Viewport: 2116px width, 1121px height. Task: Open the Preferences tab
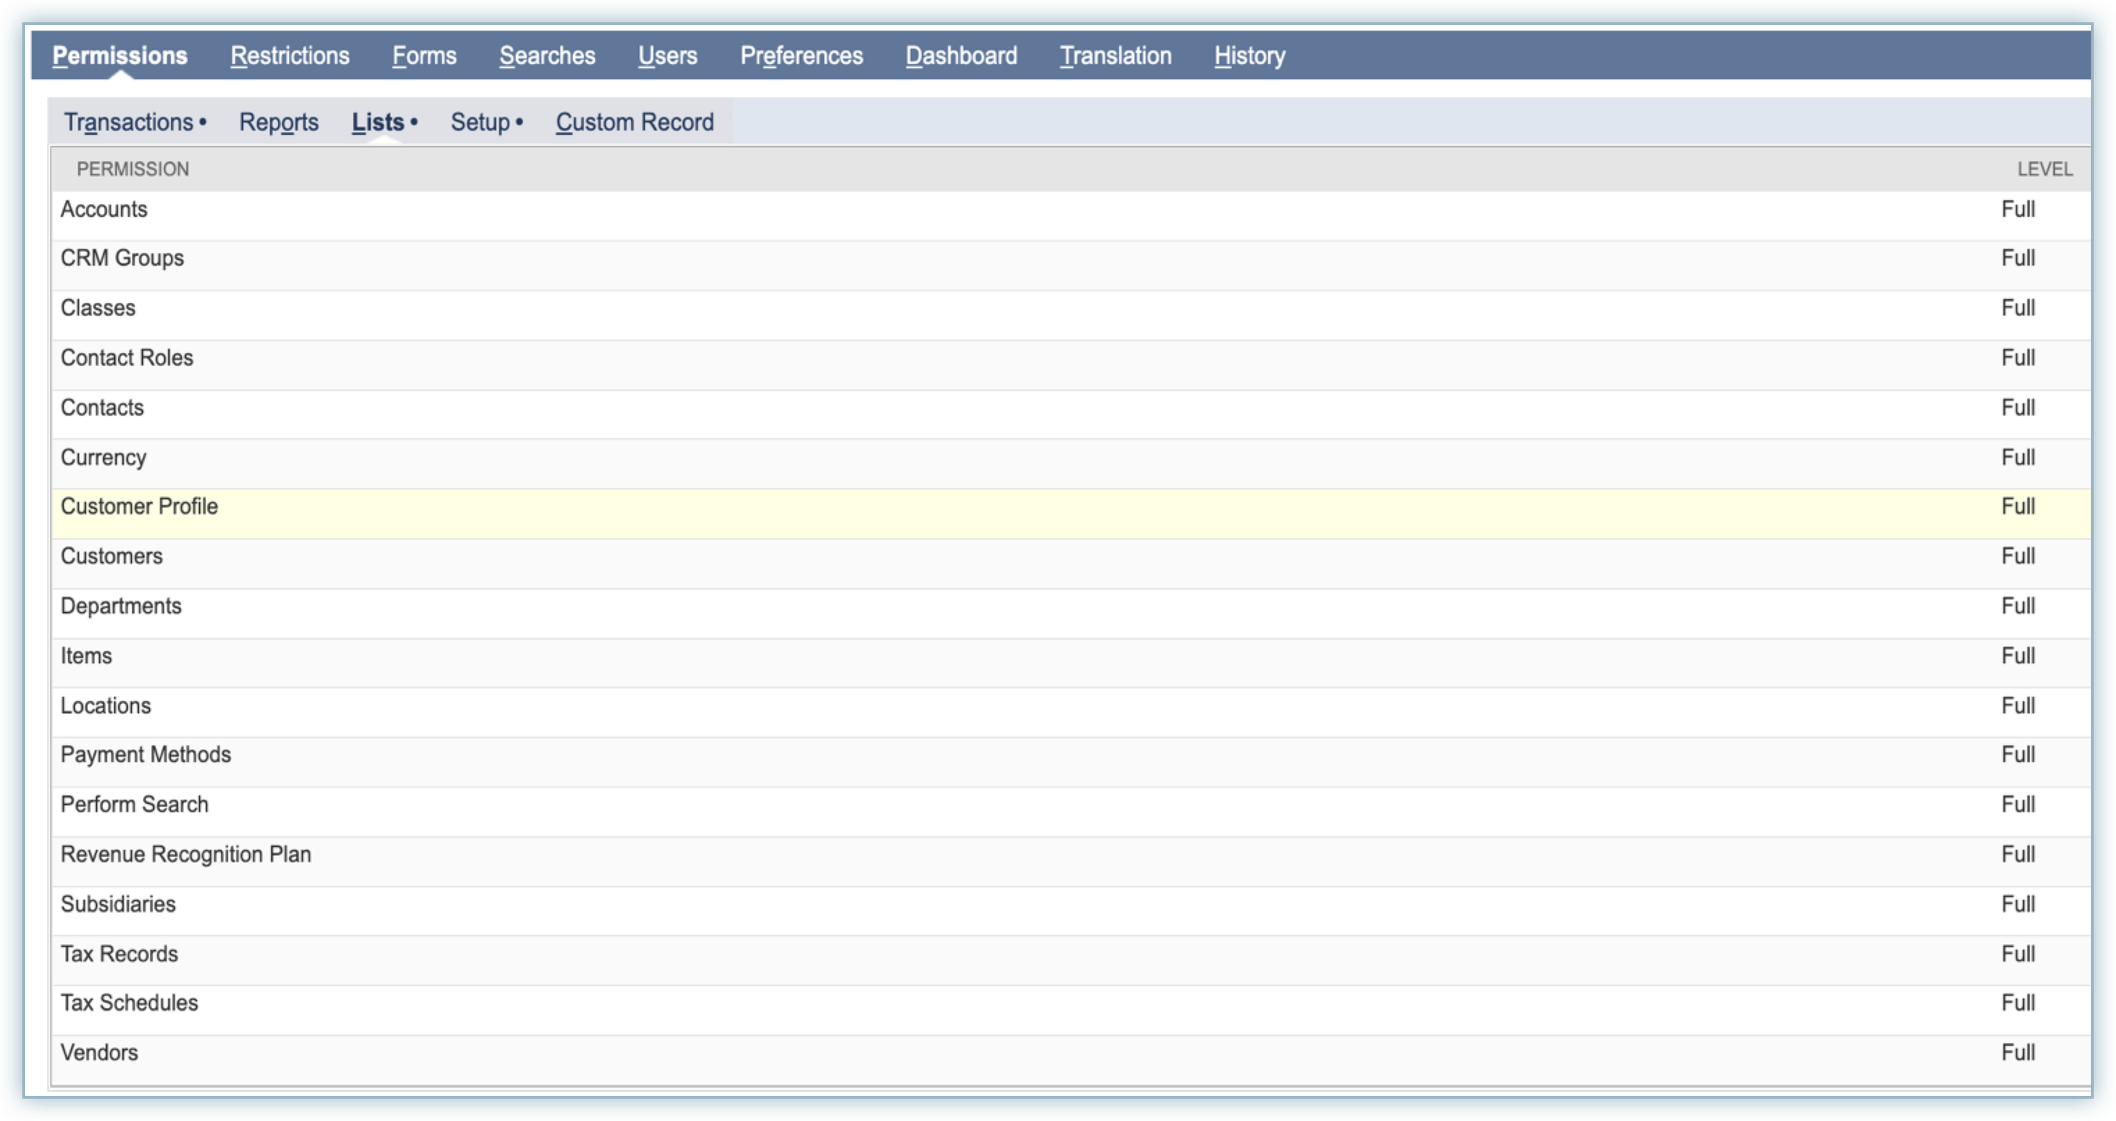[801, 56]
